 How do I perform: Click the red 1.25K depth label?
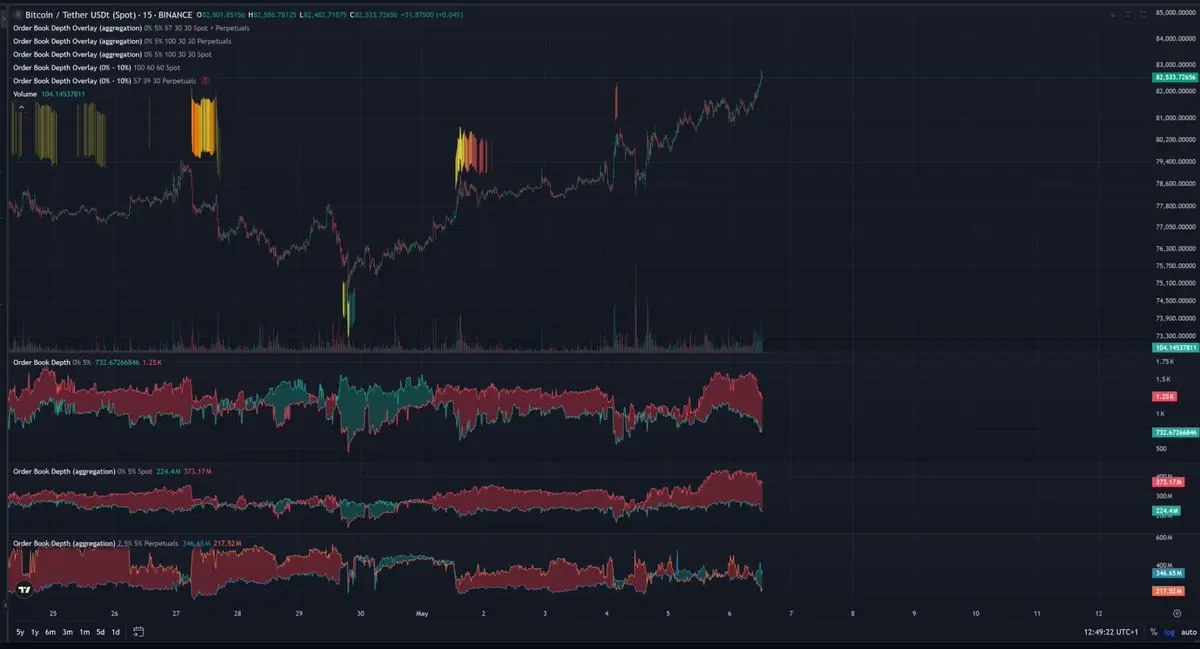(x=1164, y=397)
